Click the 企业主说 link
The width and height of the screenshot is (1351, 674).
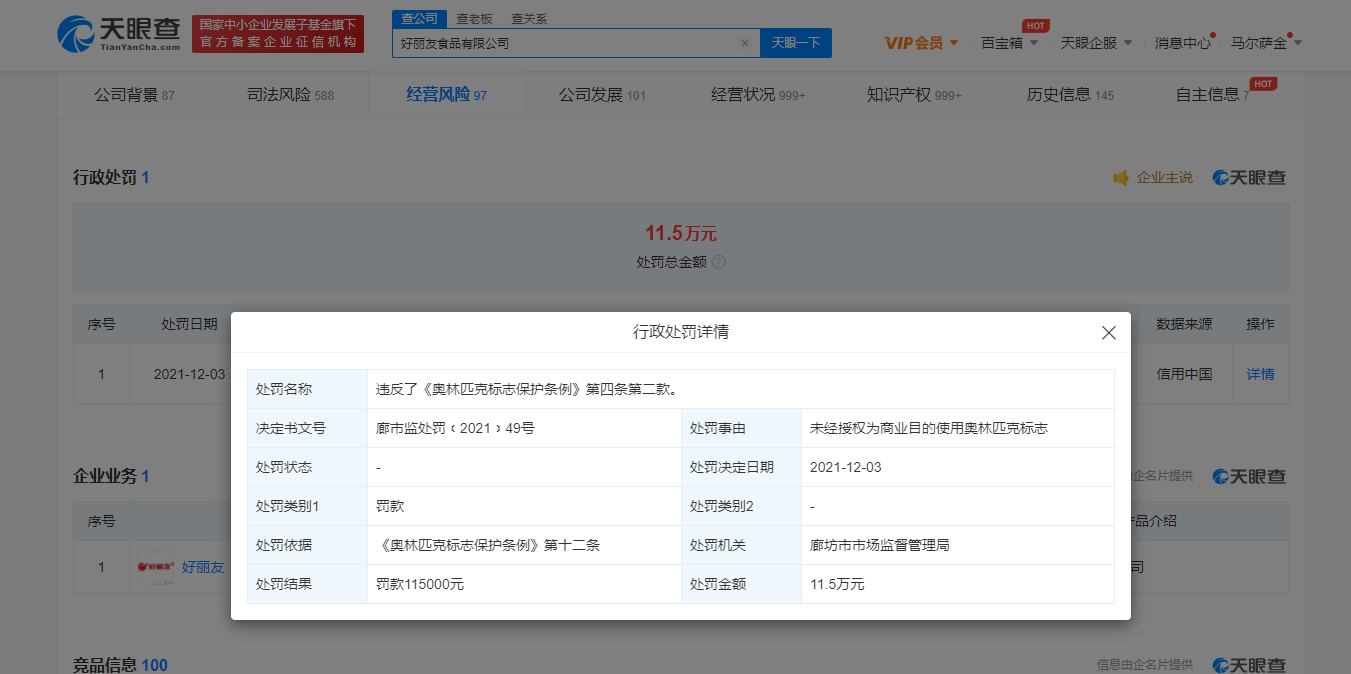pyautogui.click(x=1165, y=178)
